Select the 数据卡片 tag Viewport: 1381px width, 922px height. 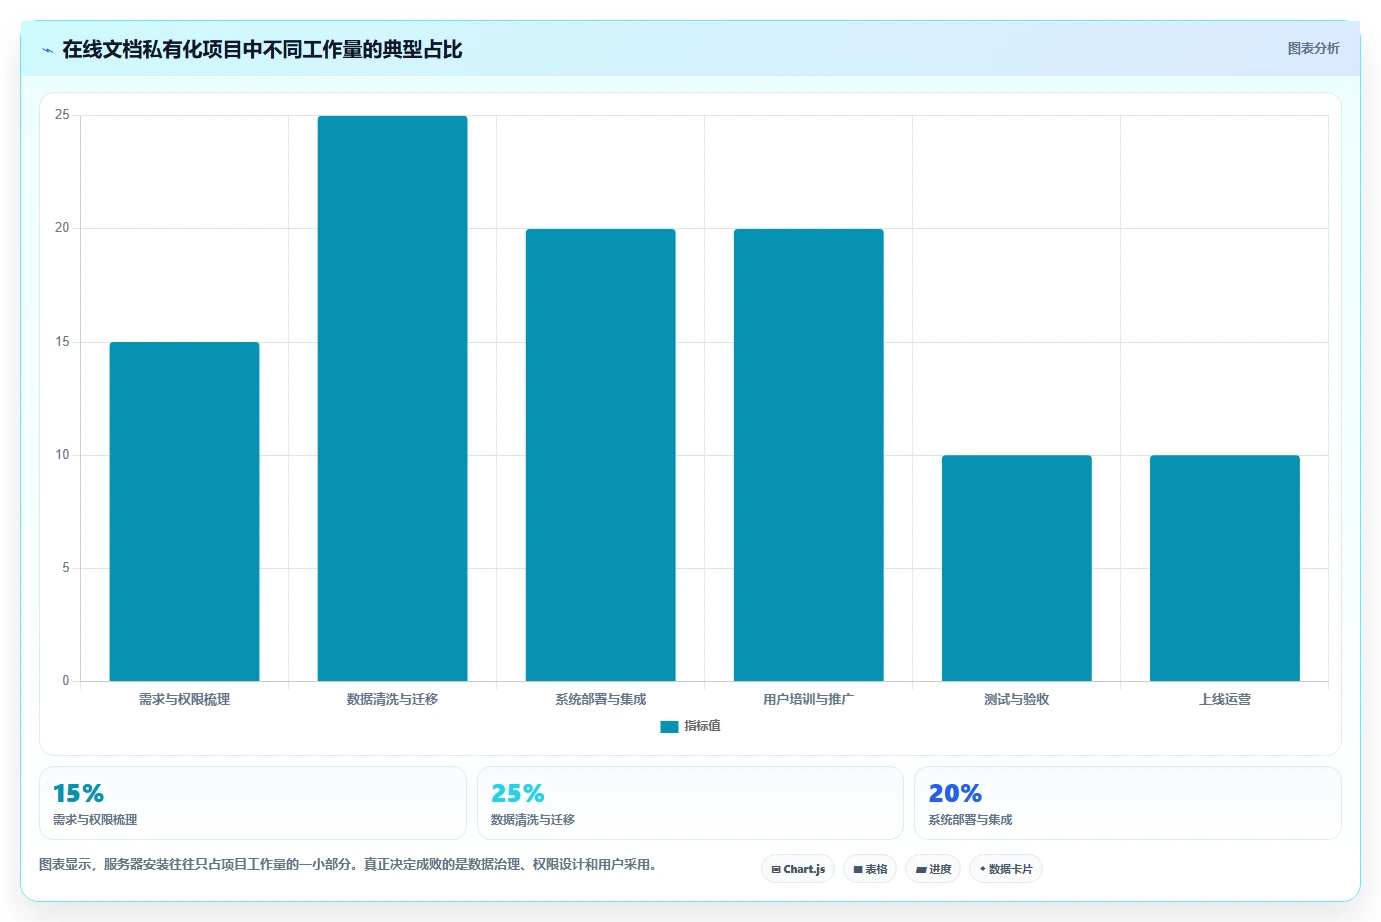(1006, 869)
